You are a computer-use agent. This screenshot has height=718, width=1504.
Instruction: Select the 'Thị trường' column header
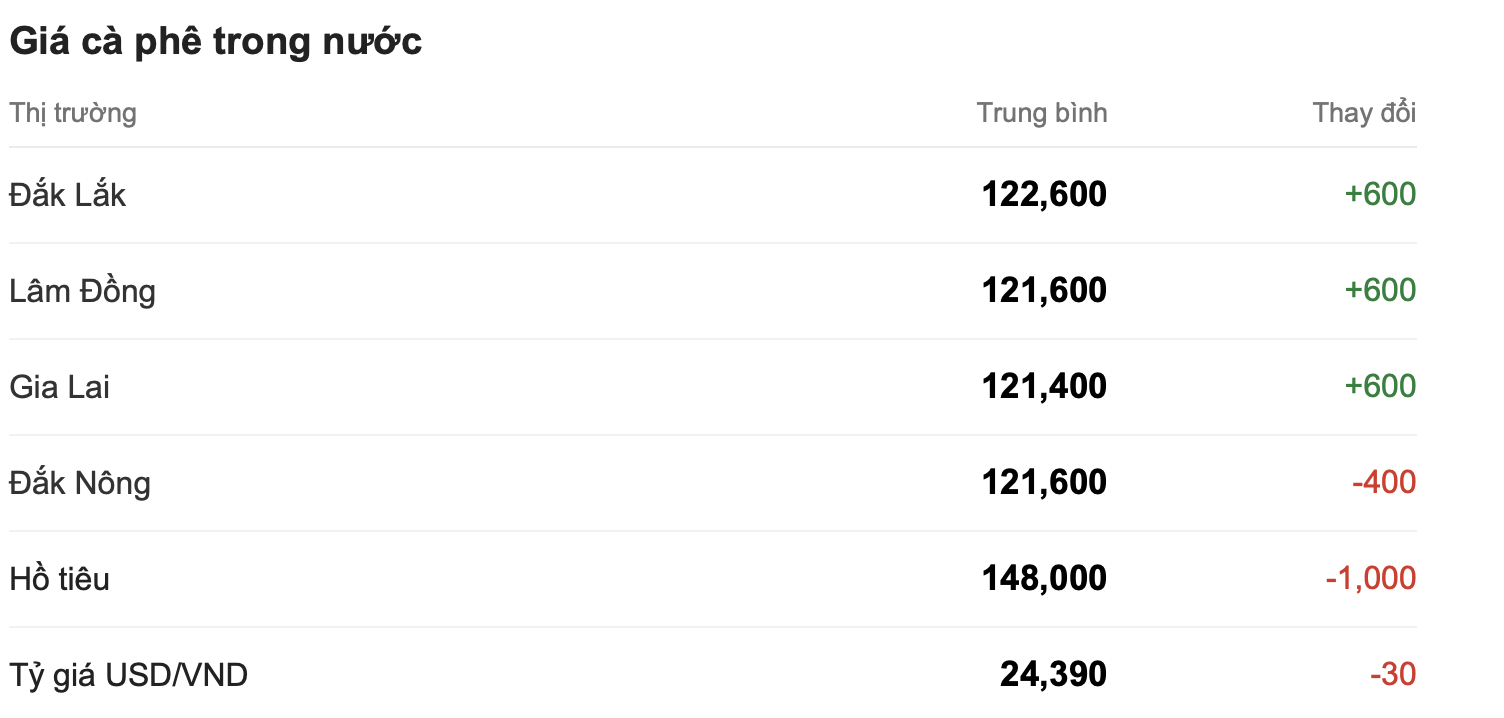[73, 113]
